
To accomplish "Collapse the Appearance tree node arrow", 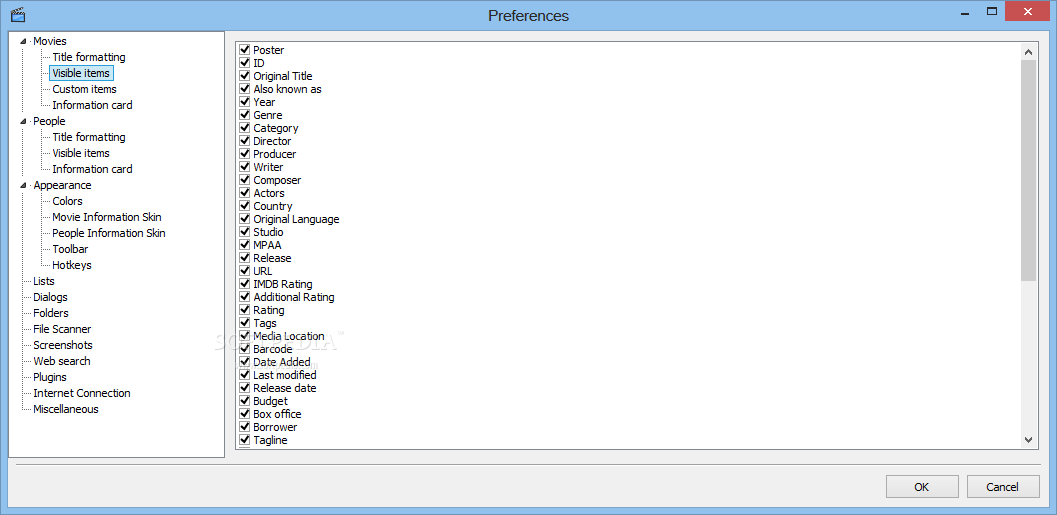I will pos(24,185).
